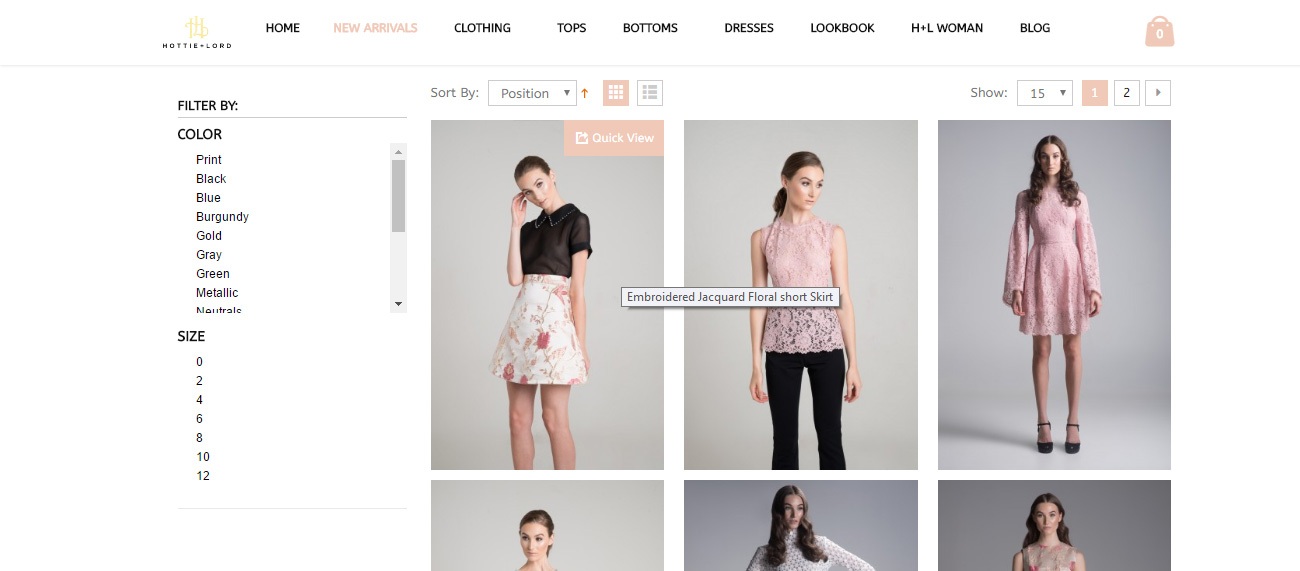Go to page 2

tap(1126, 93)
